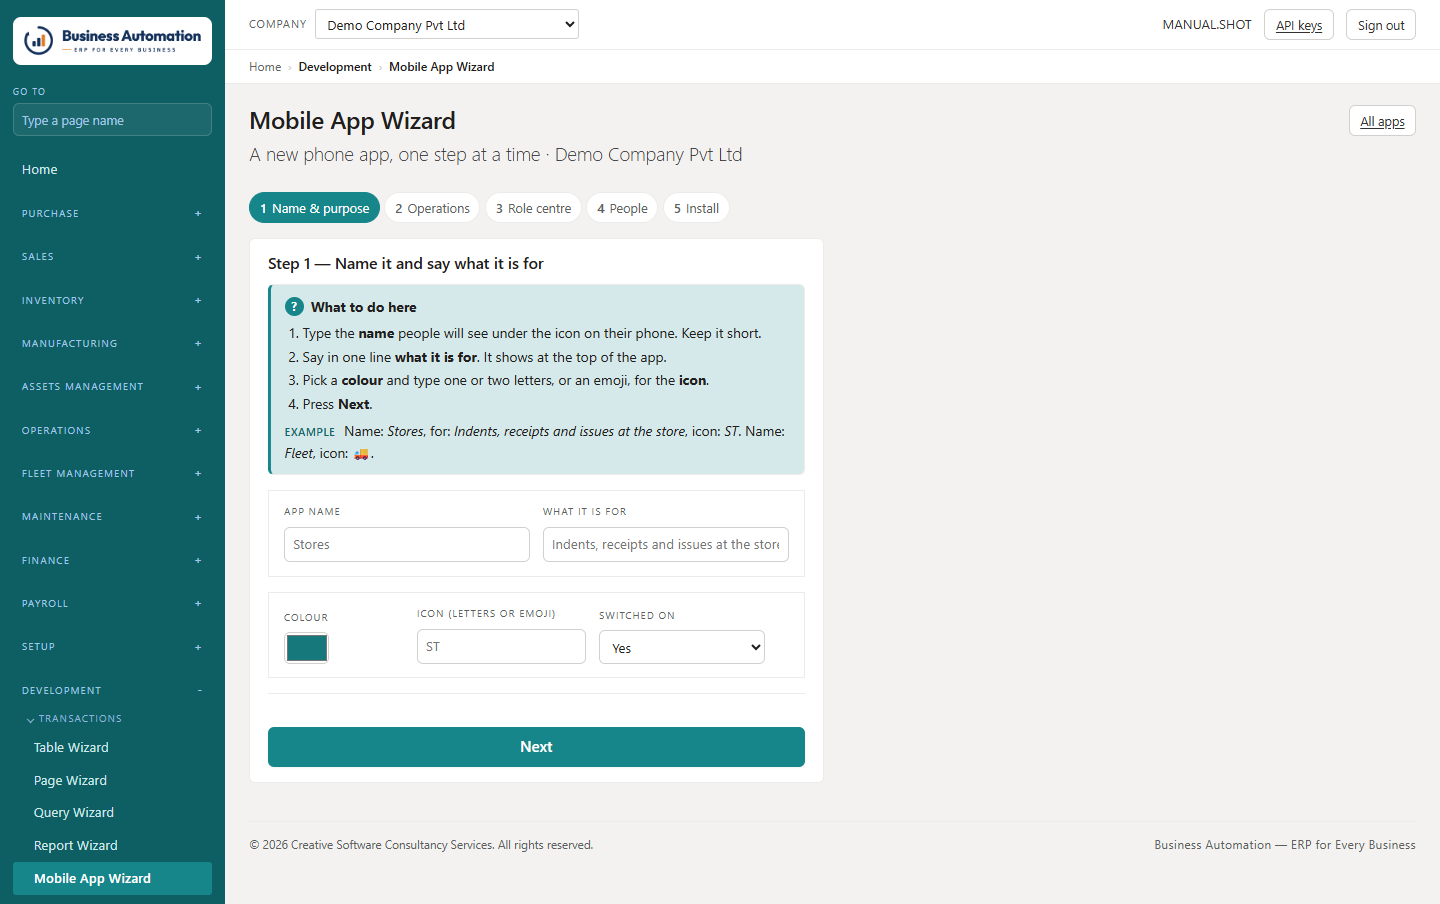Expand the Inventory menu section
The image size is (1440, 904).
[x=112, y=301]
